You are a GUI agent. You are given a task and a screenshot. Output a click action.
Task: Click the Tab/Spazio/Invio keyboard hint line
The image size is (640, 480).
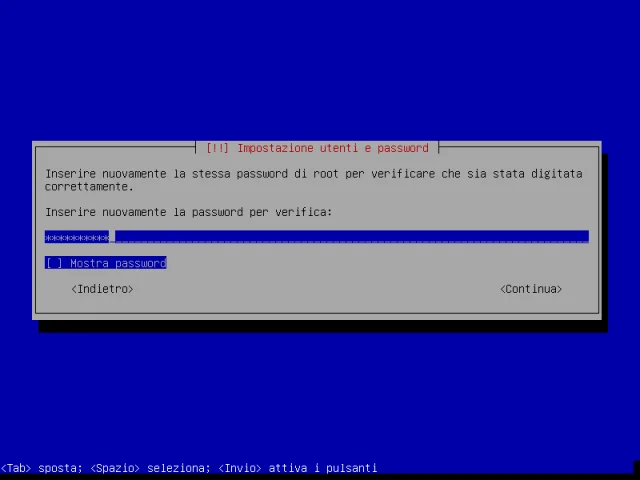click(189, 468)
